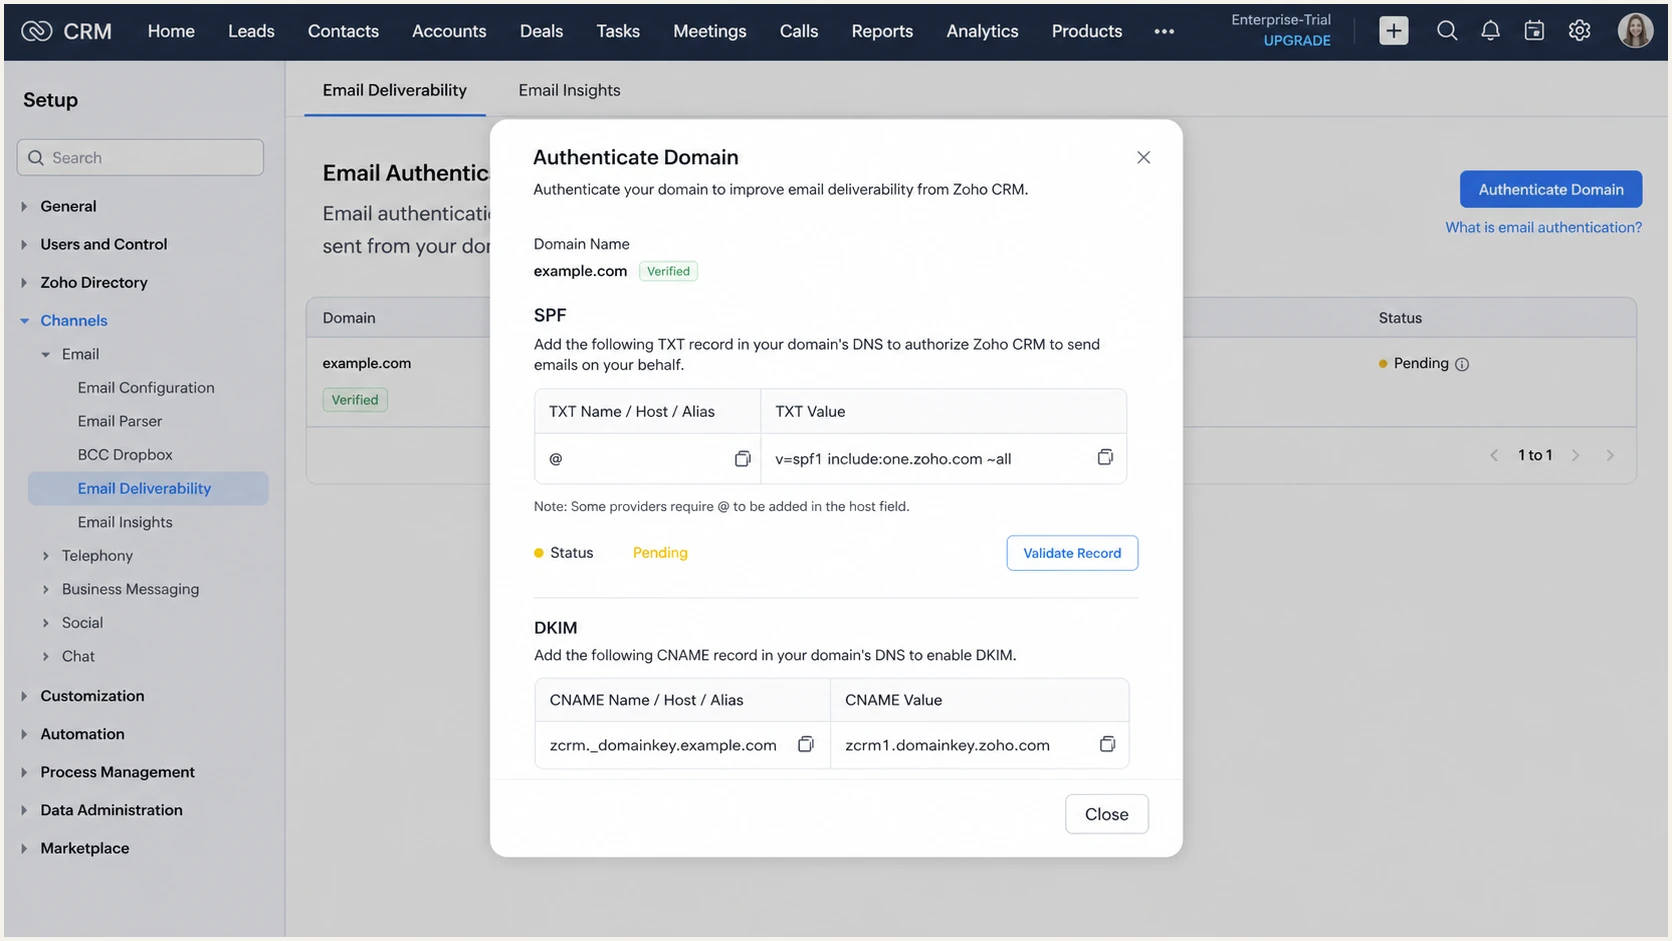This screenshot has width=1672, height=941.
Task: Open the Meetings module
Action: [x=709, y=31]
